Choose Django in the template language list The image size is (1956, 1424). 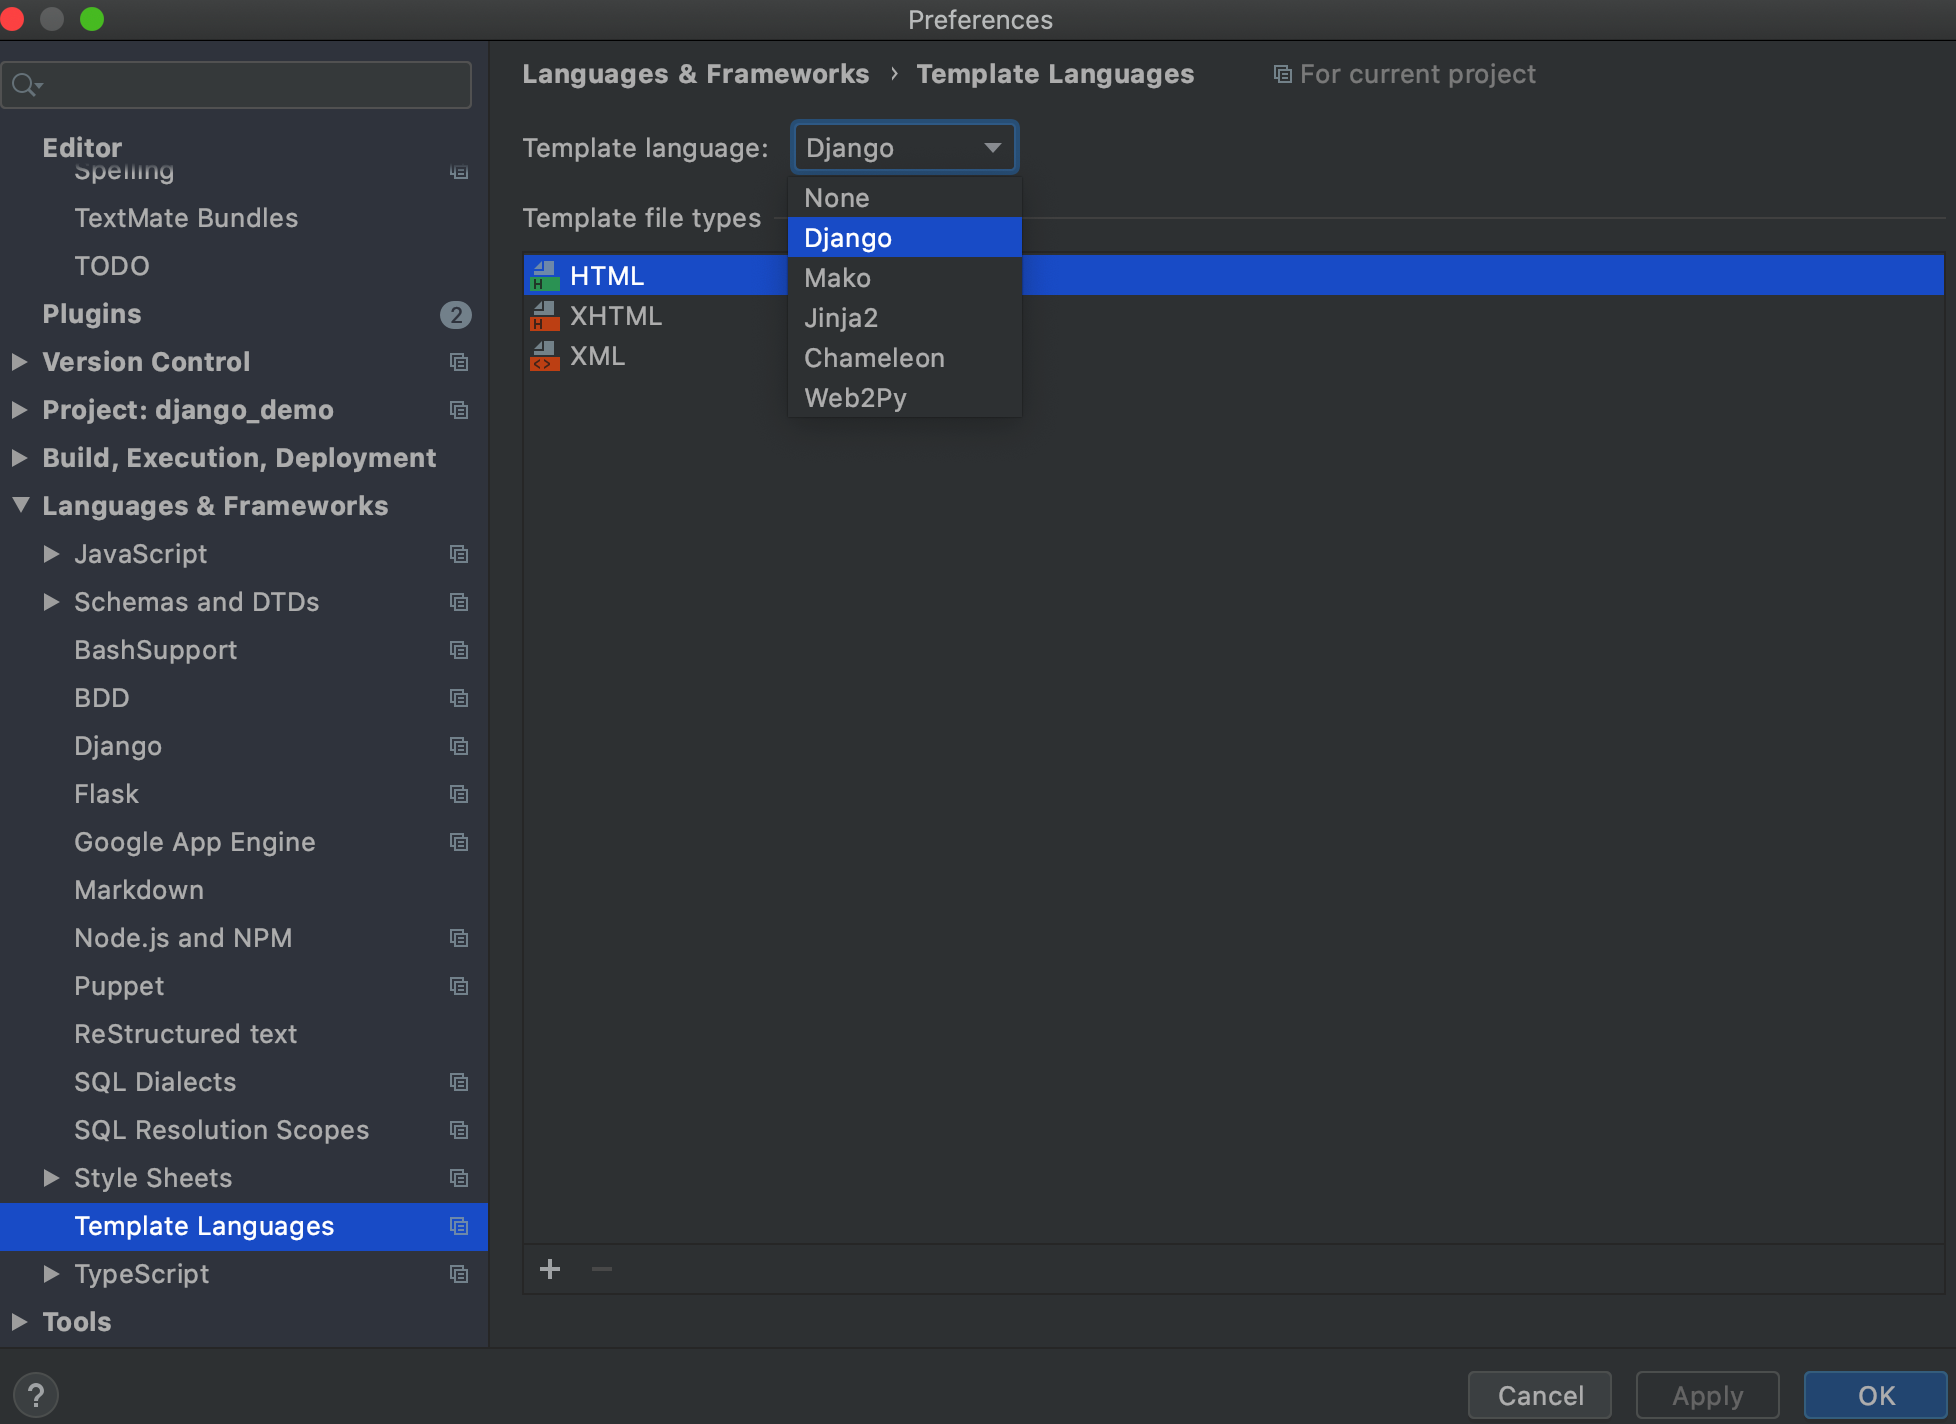[904, 238]
